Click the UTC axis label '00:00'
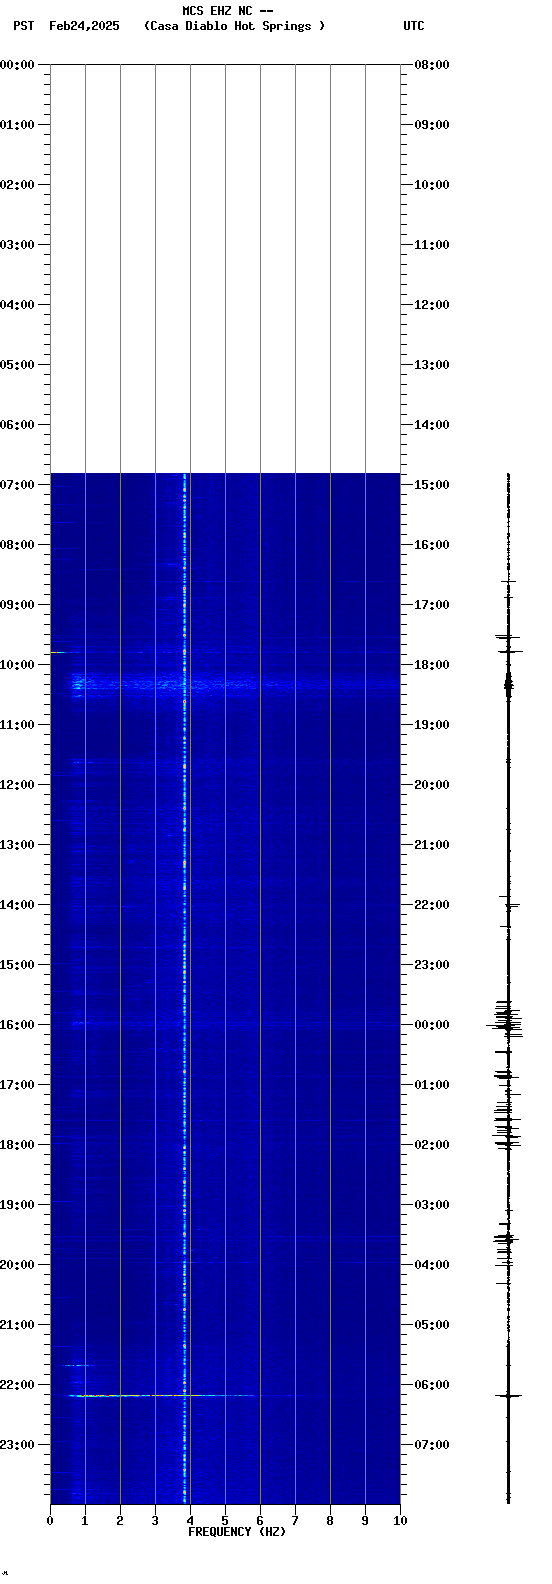The image size is (552, 1584). (x=432, y=1025)
